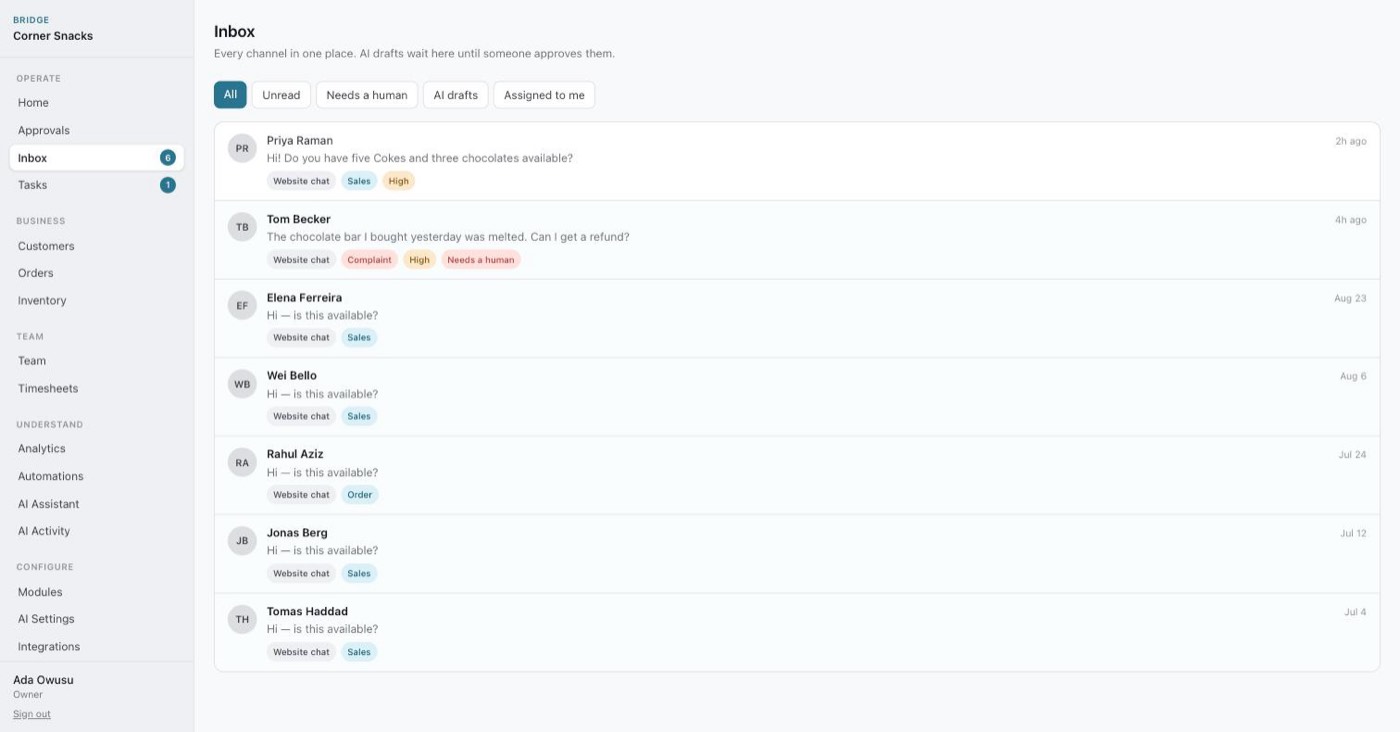Click the Aug 23 timestamp
The height and width of the screenshot is (732, 1400).
coord(1350,298)
